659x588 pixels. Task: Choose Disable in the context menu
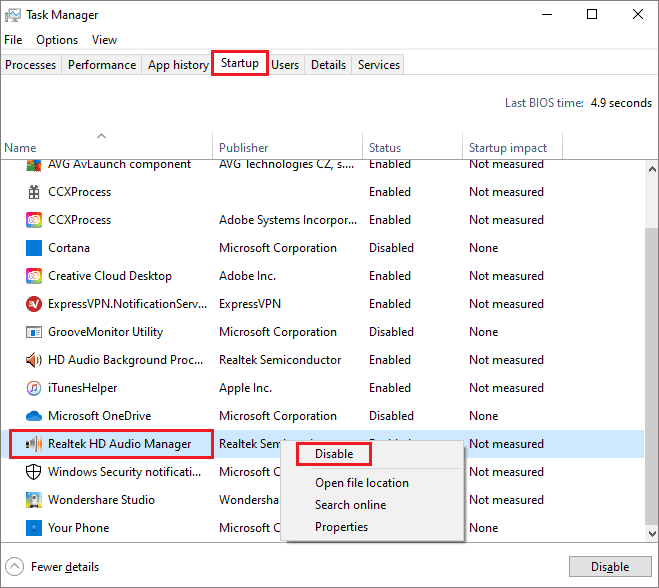click(x=334, y=454)
